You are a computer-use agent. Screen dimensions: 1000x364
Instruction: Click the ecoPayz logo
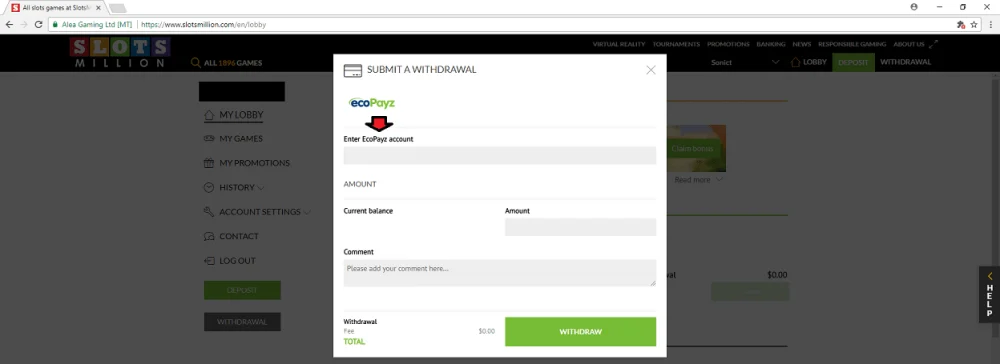372,103
